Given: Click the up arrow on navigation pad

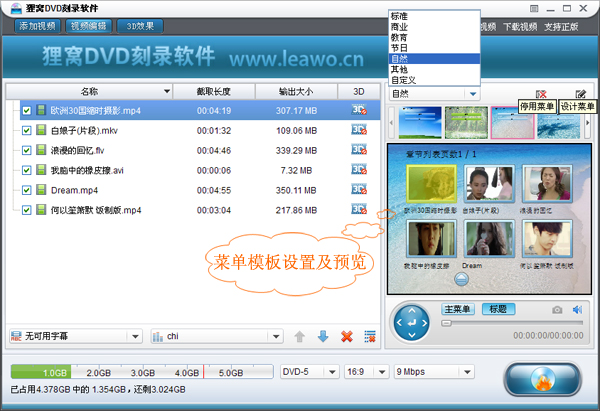Looking at the screenshot, I should (x=412, y=311).
